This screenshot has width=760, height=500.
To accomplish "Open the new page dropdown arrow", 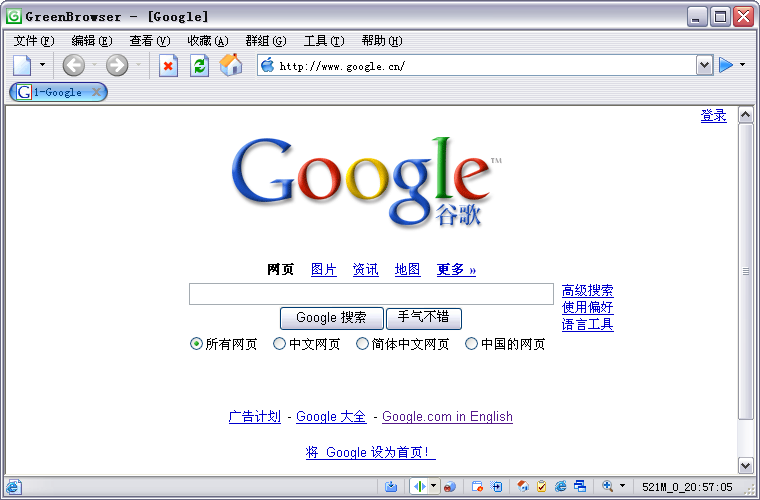I will [x=42, y=65].
